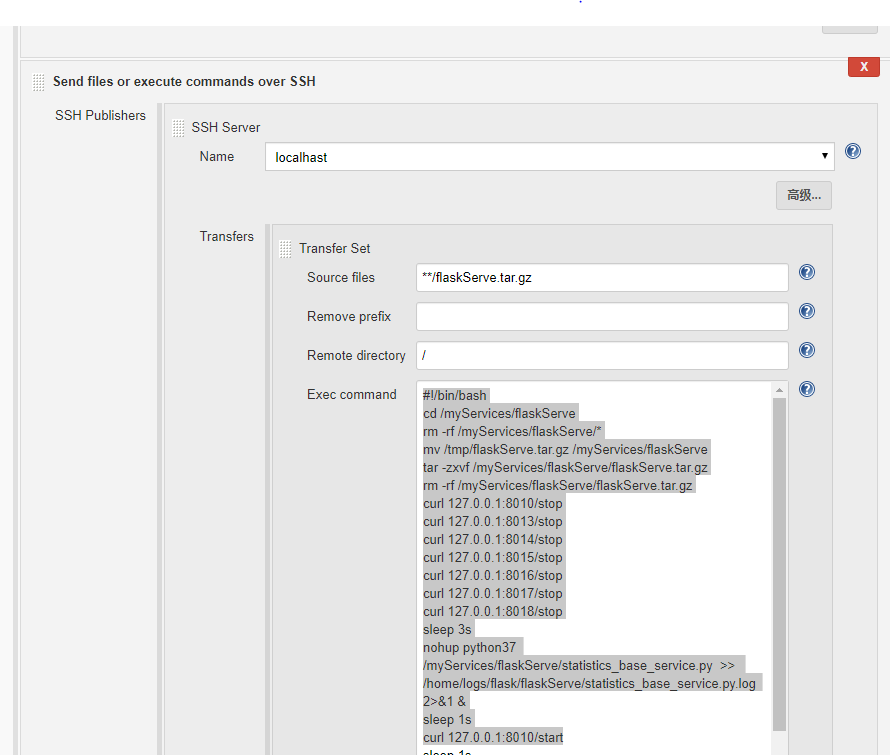Click the Transfer Set section title
Image resolution: width=890 pixels, height=755 pixels.
click(x=334, y=249)
